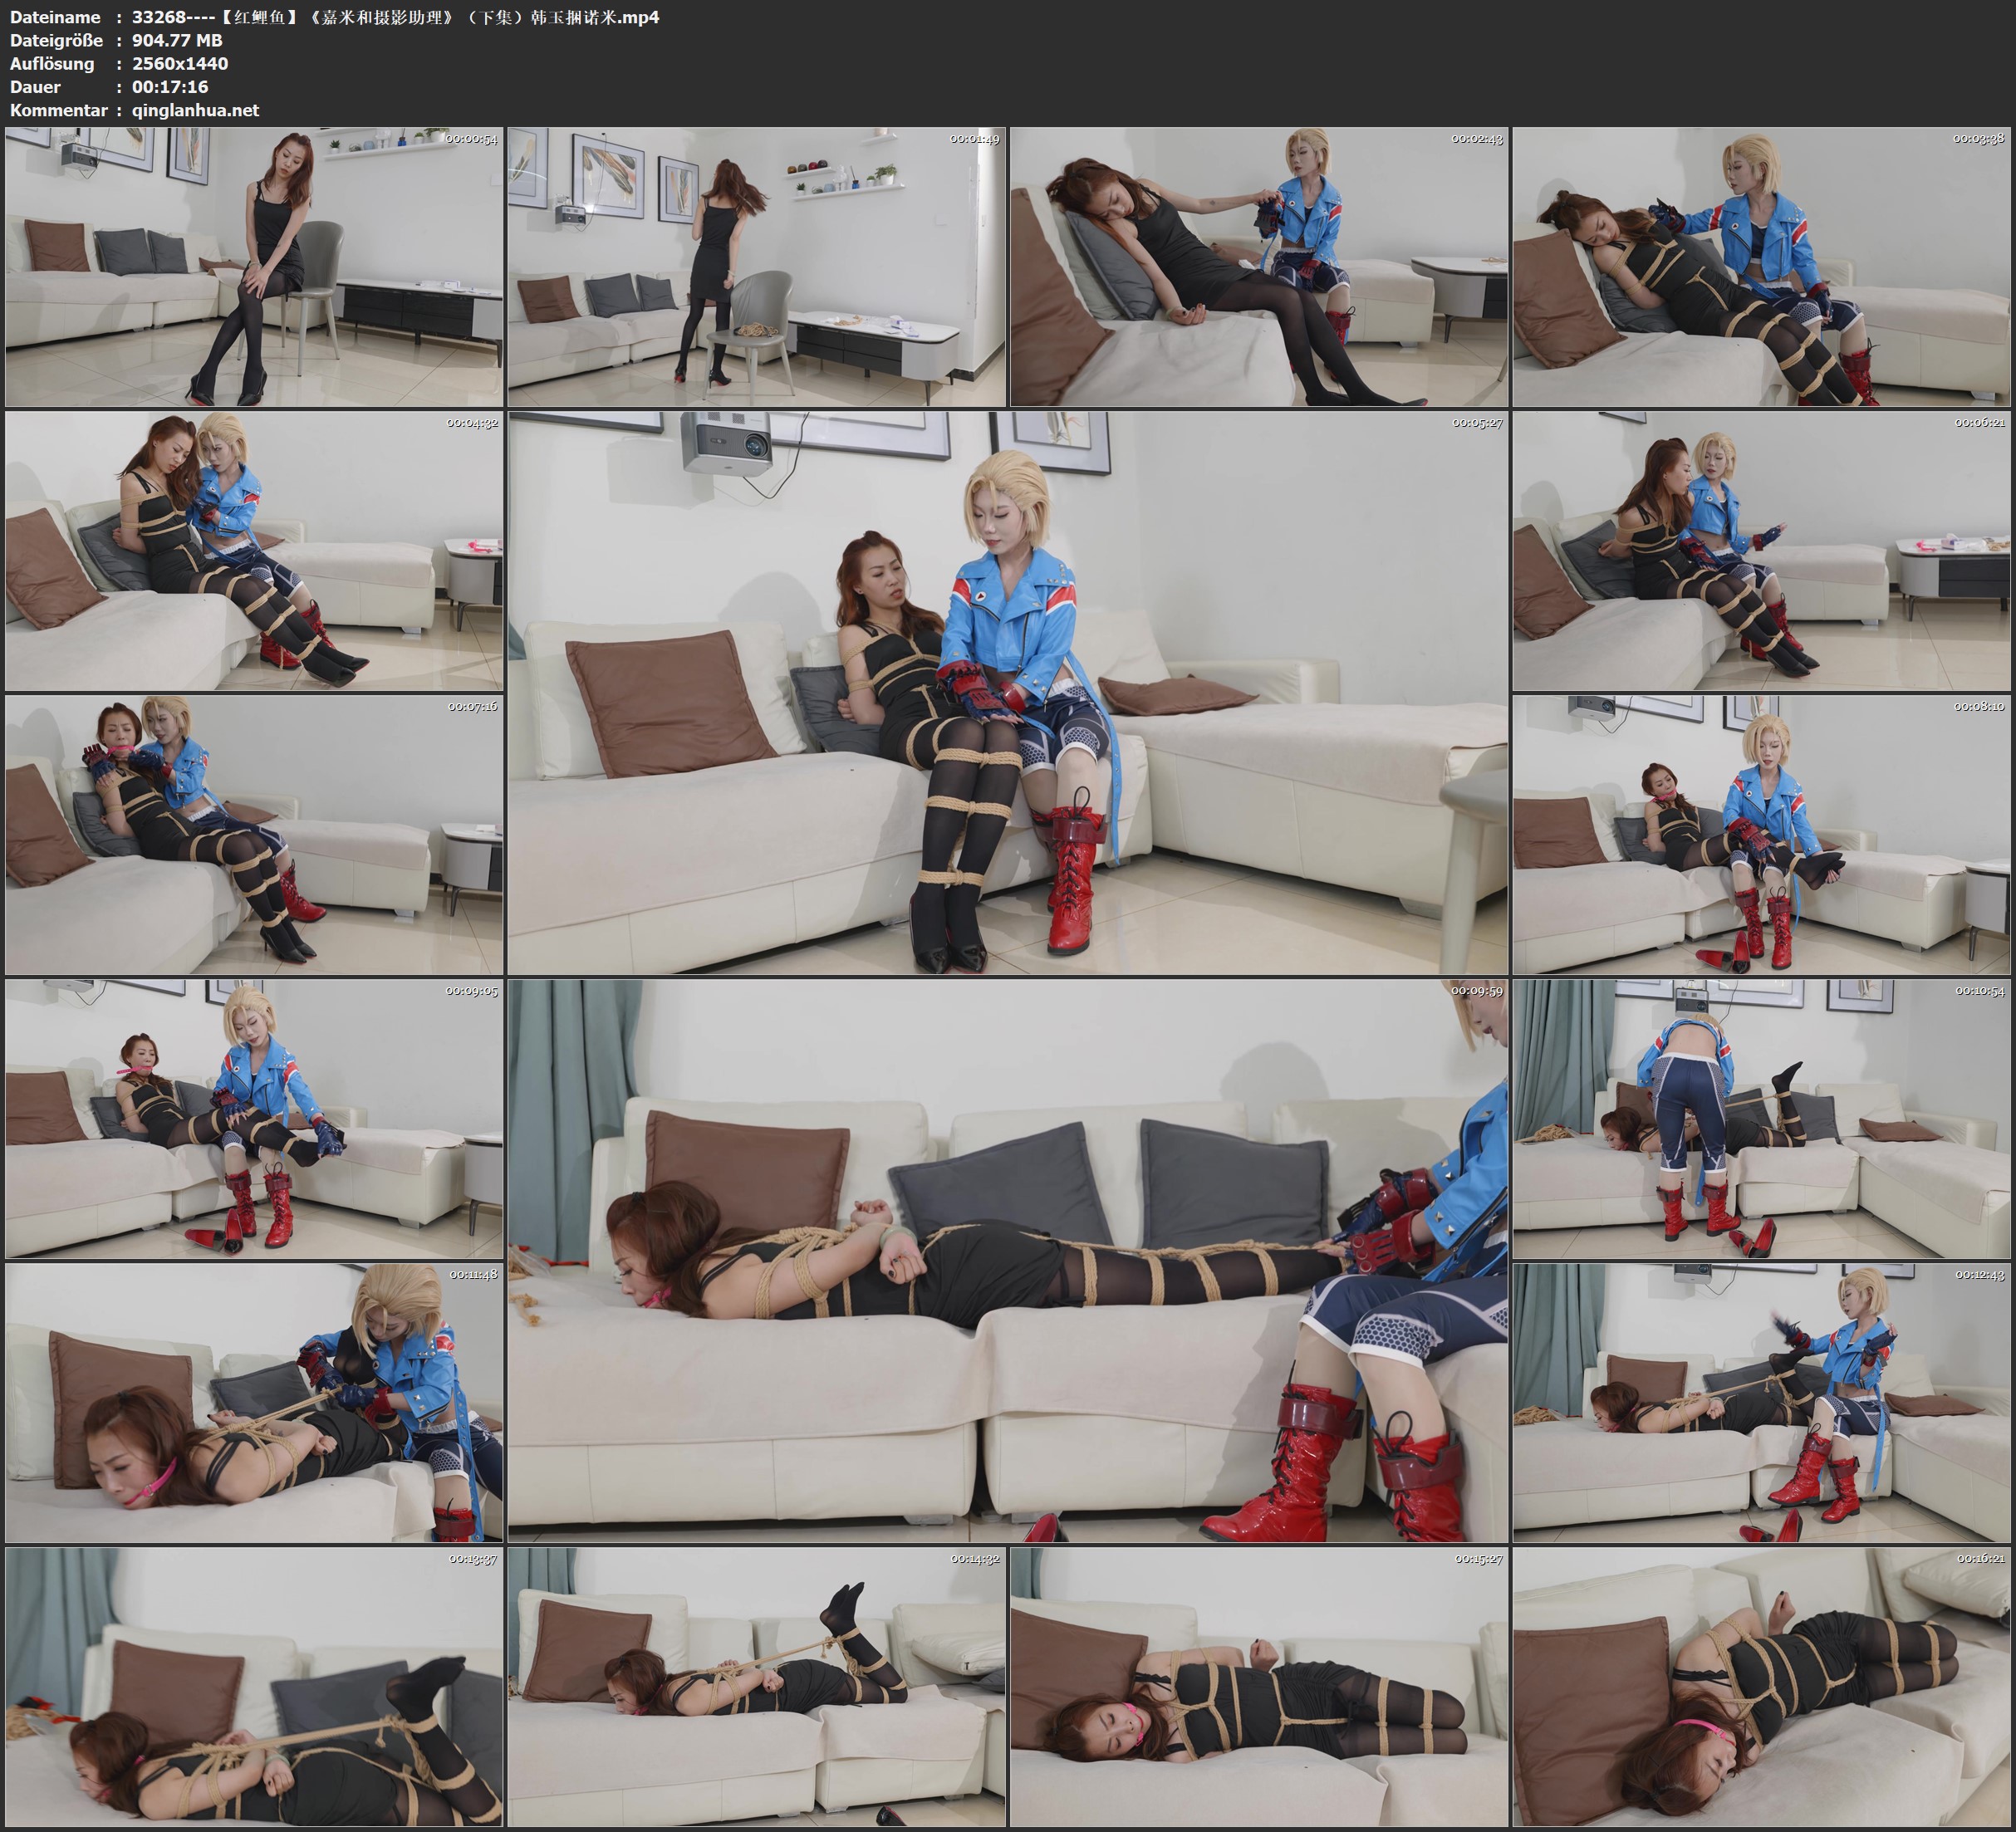
Task: Click the frame stamped 00:12:43
Action: click(1761, 1403)
